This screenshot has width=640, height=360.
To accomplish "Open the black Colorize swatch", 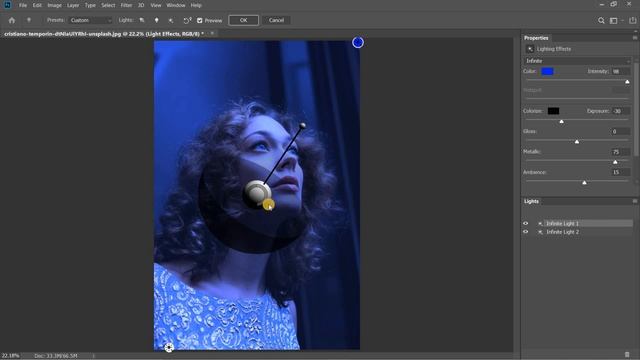I will [553, 111].
